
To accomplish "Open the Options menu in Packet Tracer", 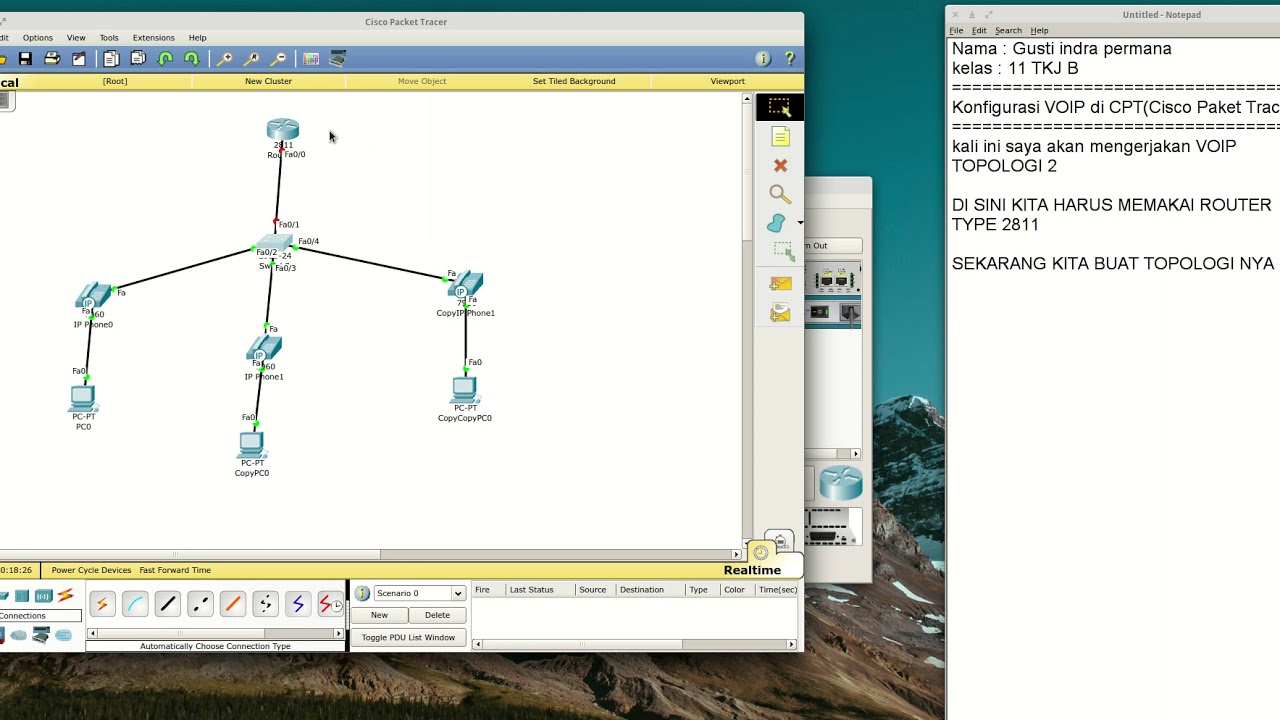I will [38, 38].
